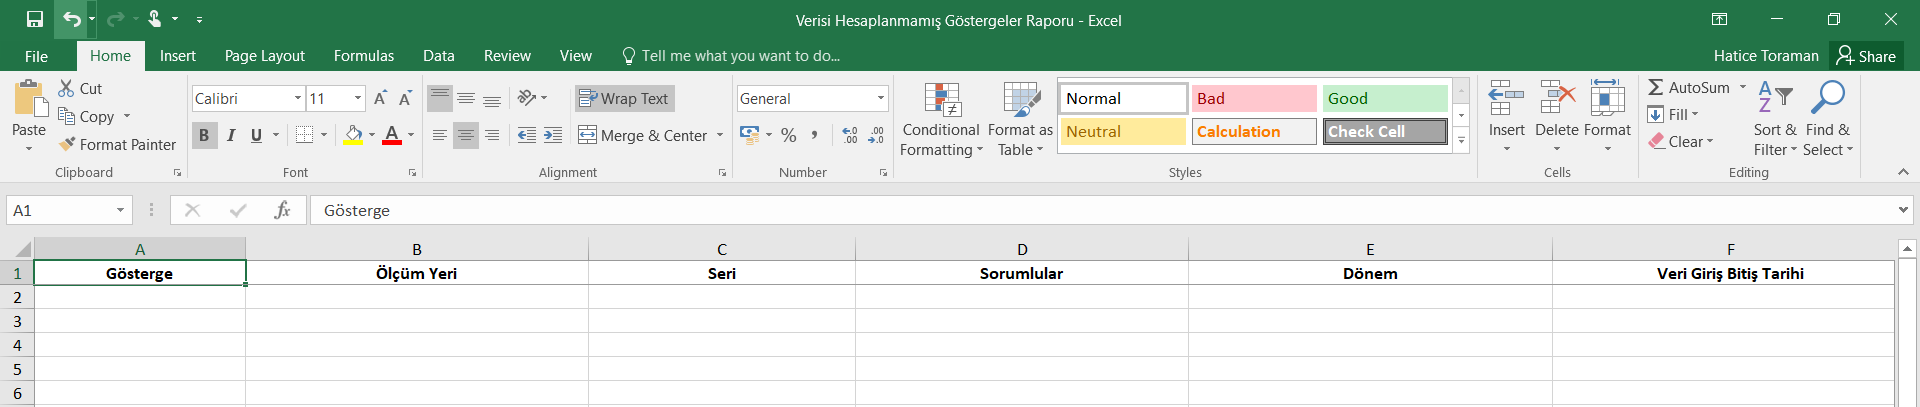The image size is (1920, 407).
Task: Click the Increase Indent icon
Action: [x=553, y=135]
